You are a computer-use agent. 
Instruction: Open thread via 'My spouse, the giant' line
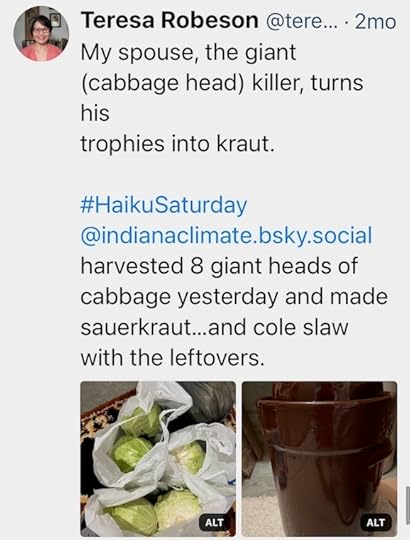[188, 53]
